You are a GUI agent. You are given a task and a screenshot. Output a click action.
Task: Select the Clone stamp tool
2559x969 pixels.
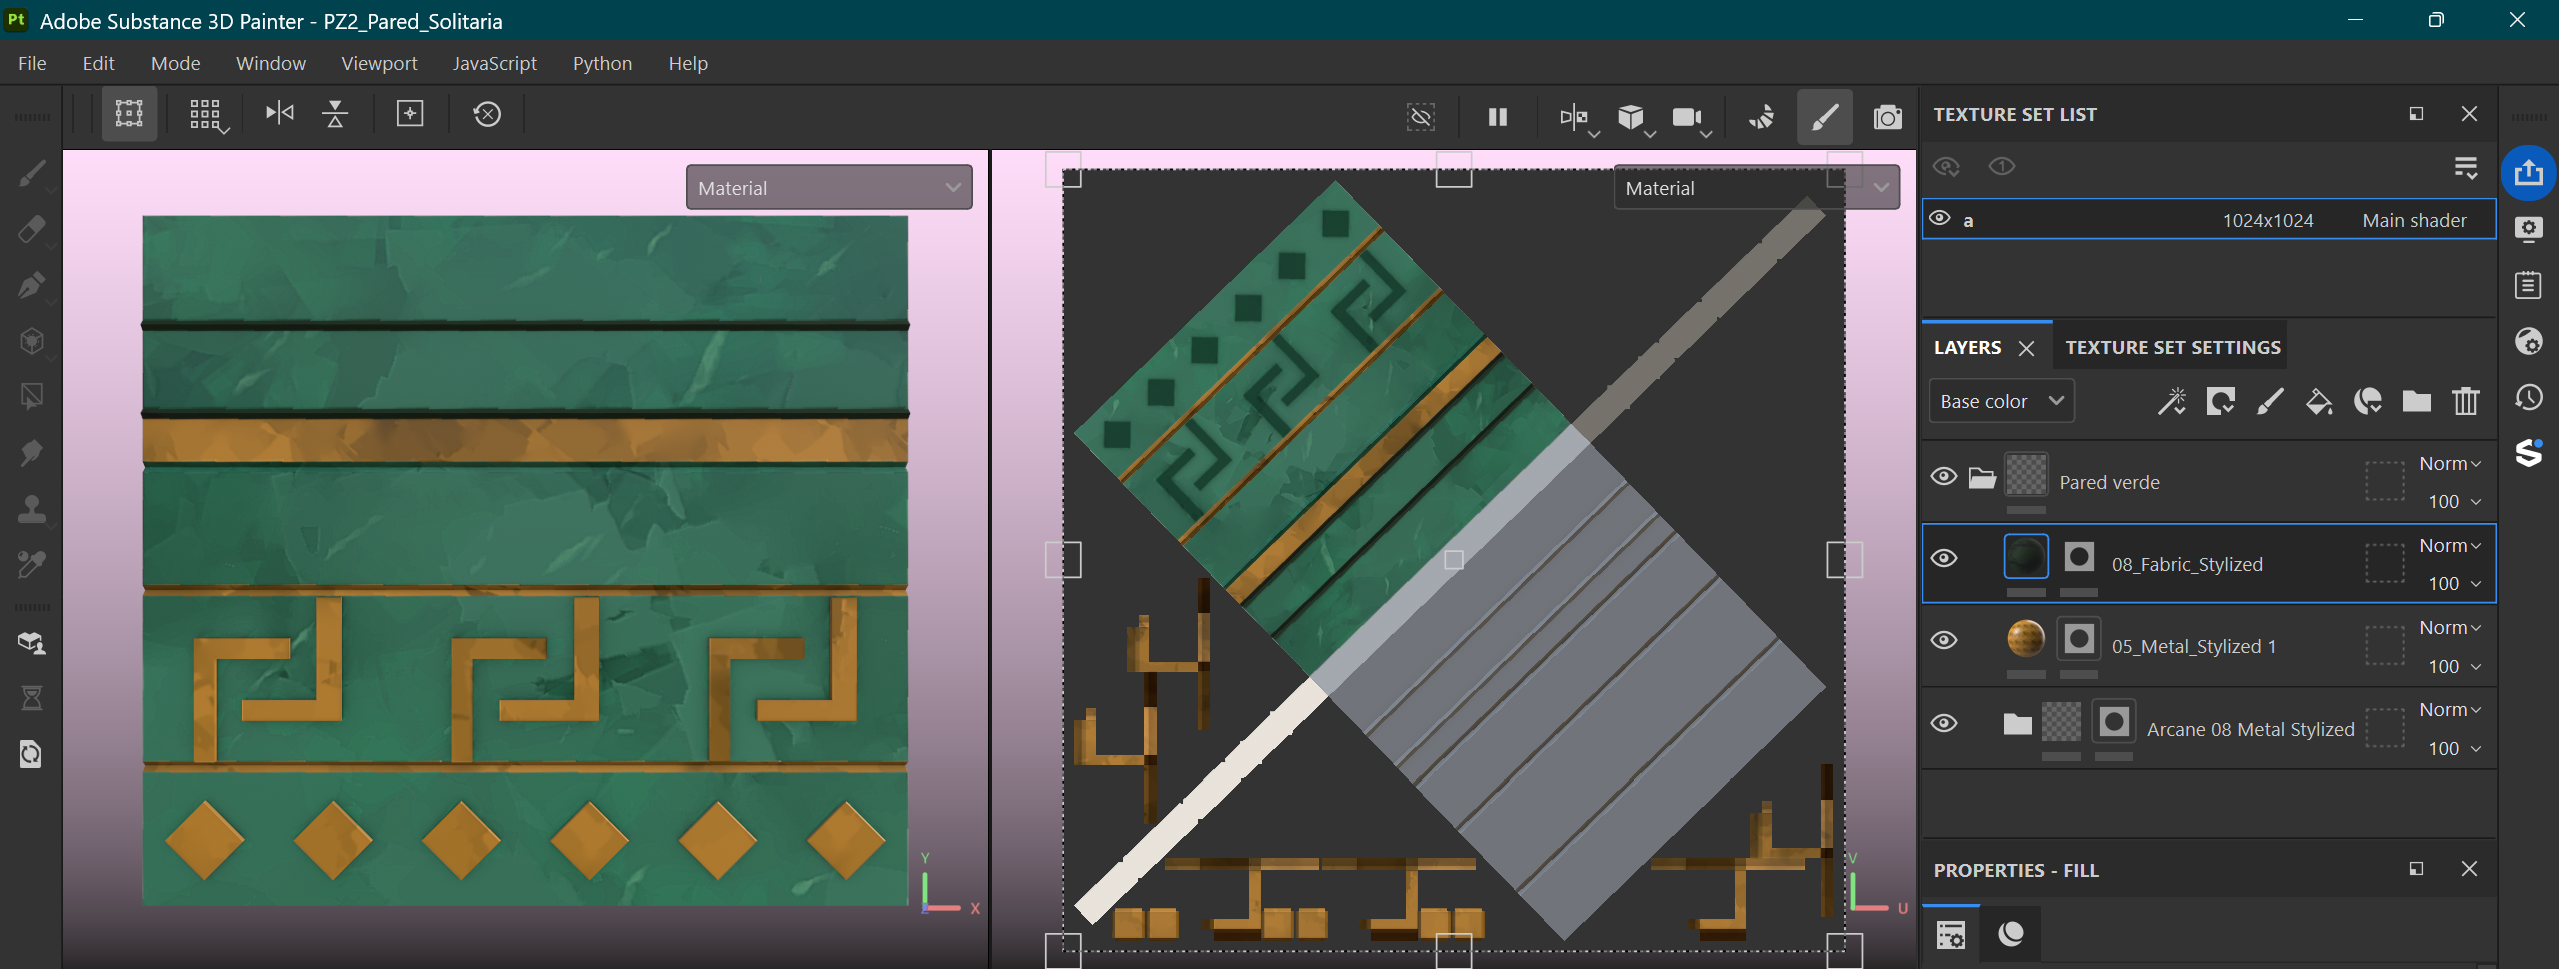[31, 509]
